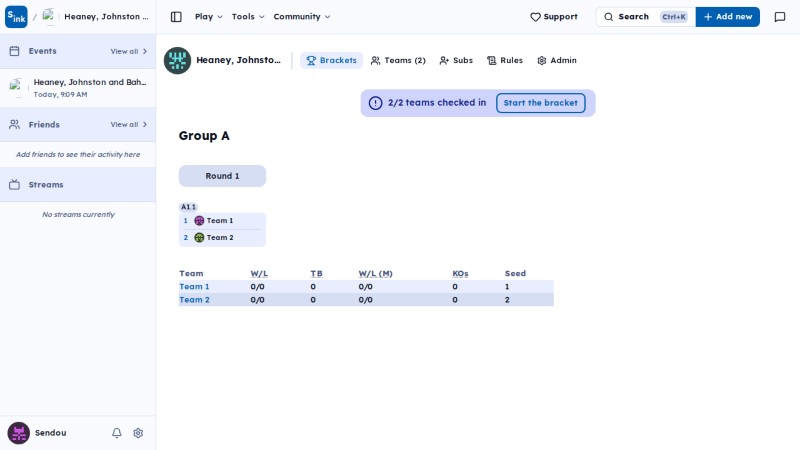Switch to the Brackets tab
This screenshot has height=450, width=800.
pyautogui.click(x=331, y=60)
